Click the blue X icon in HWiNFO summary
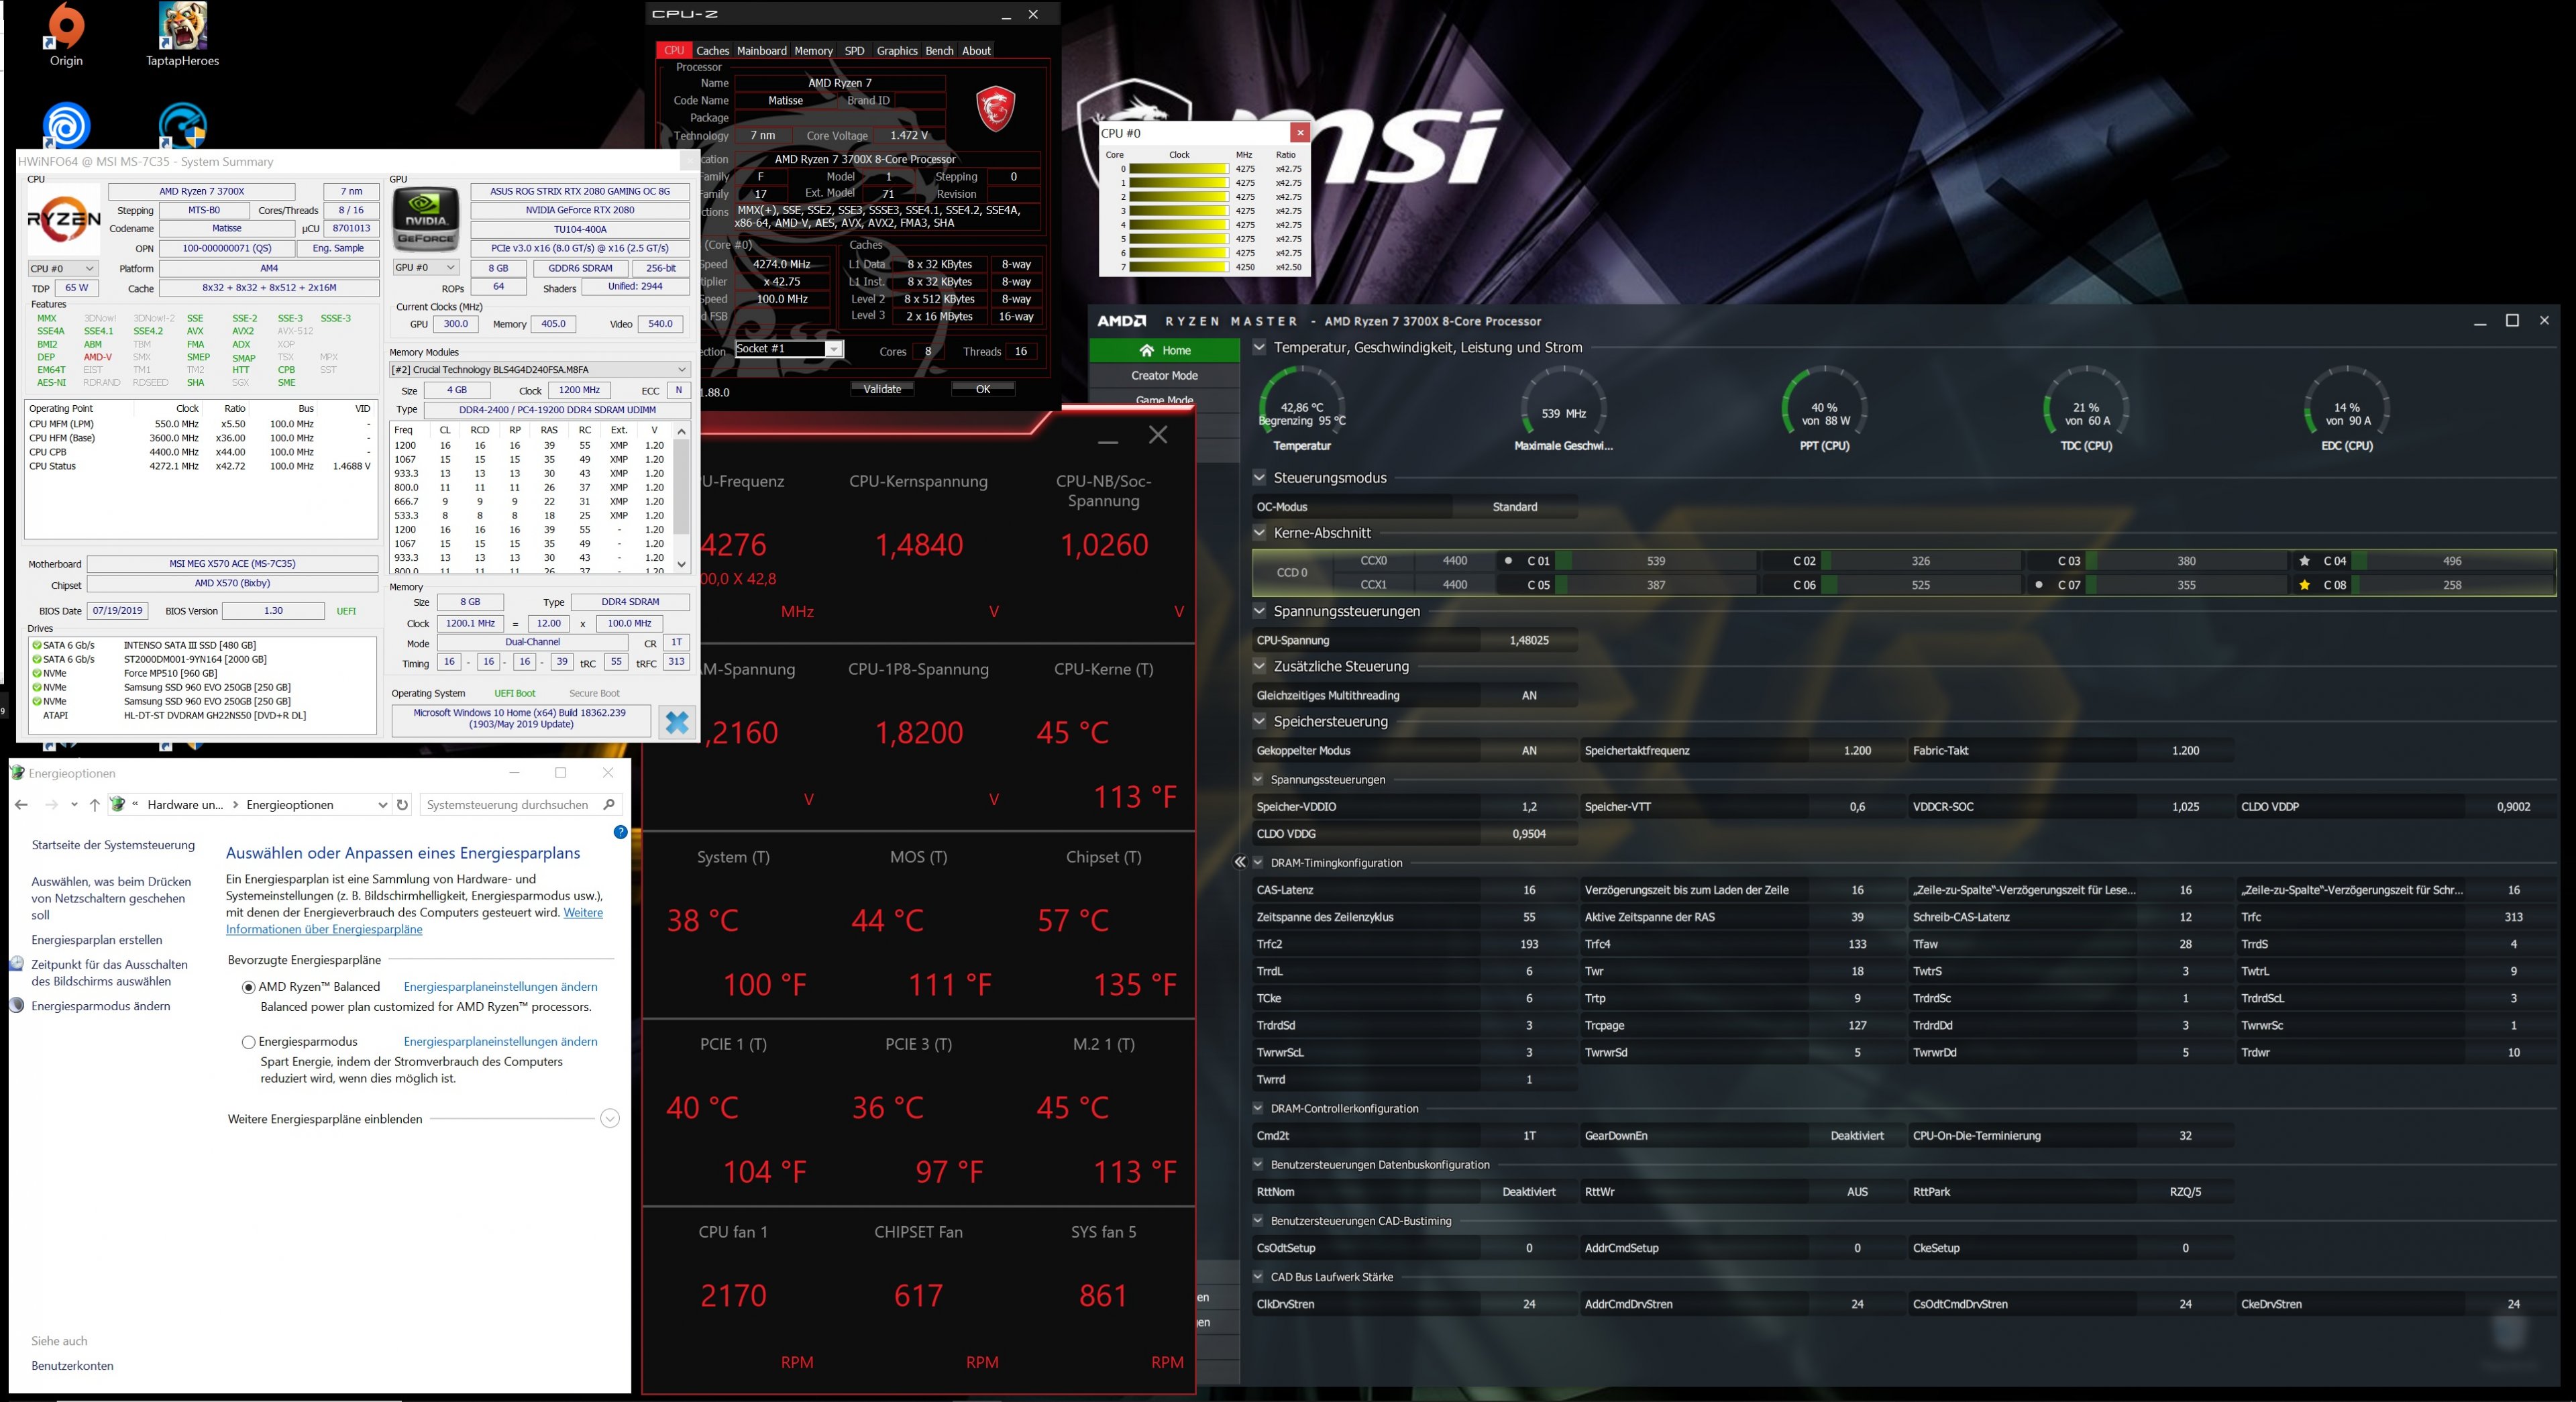Viewport: 2576px width, 1402px height. [677, 721]
